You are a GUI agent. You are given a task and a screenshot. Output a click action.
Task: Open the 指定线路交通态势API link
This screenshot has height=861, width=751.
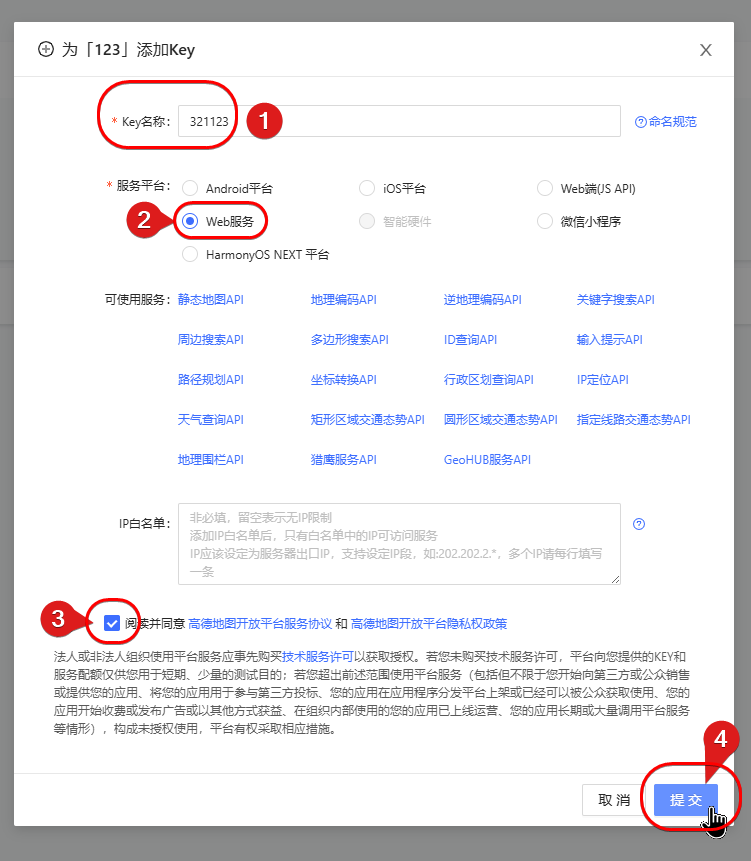[634, 420]
